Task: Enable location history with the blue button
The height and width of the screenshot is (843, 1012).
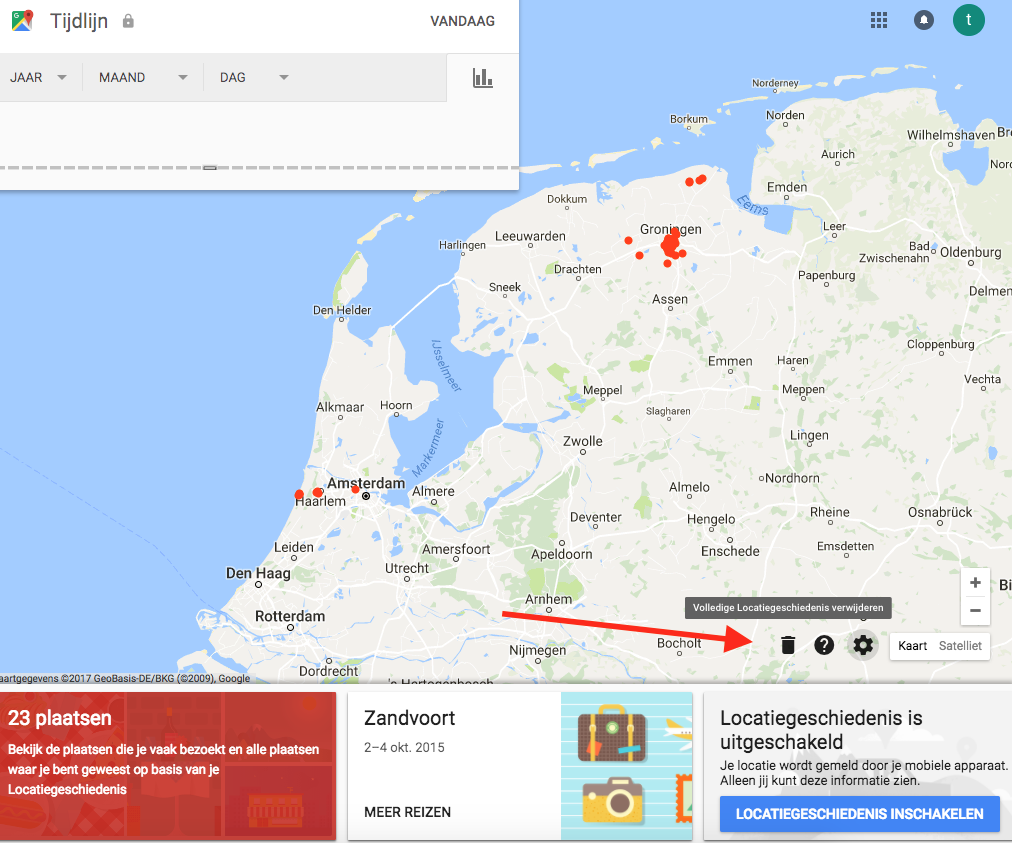Action: (859, 813)
